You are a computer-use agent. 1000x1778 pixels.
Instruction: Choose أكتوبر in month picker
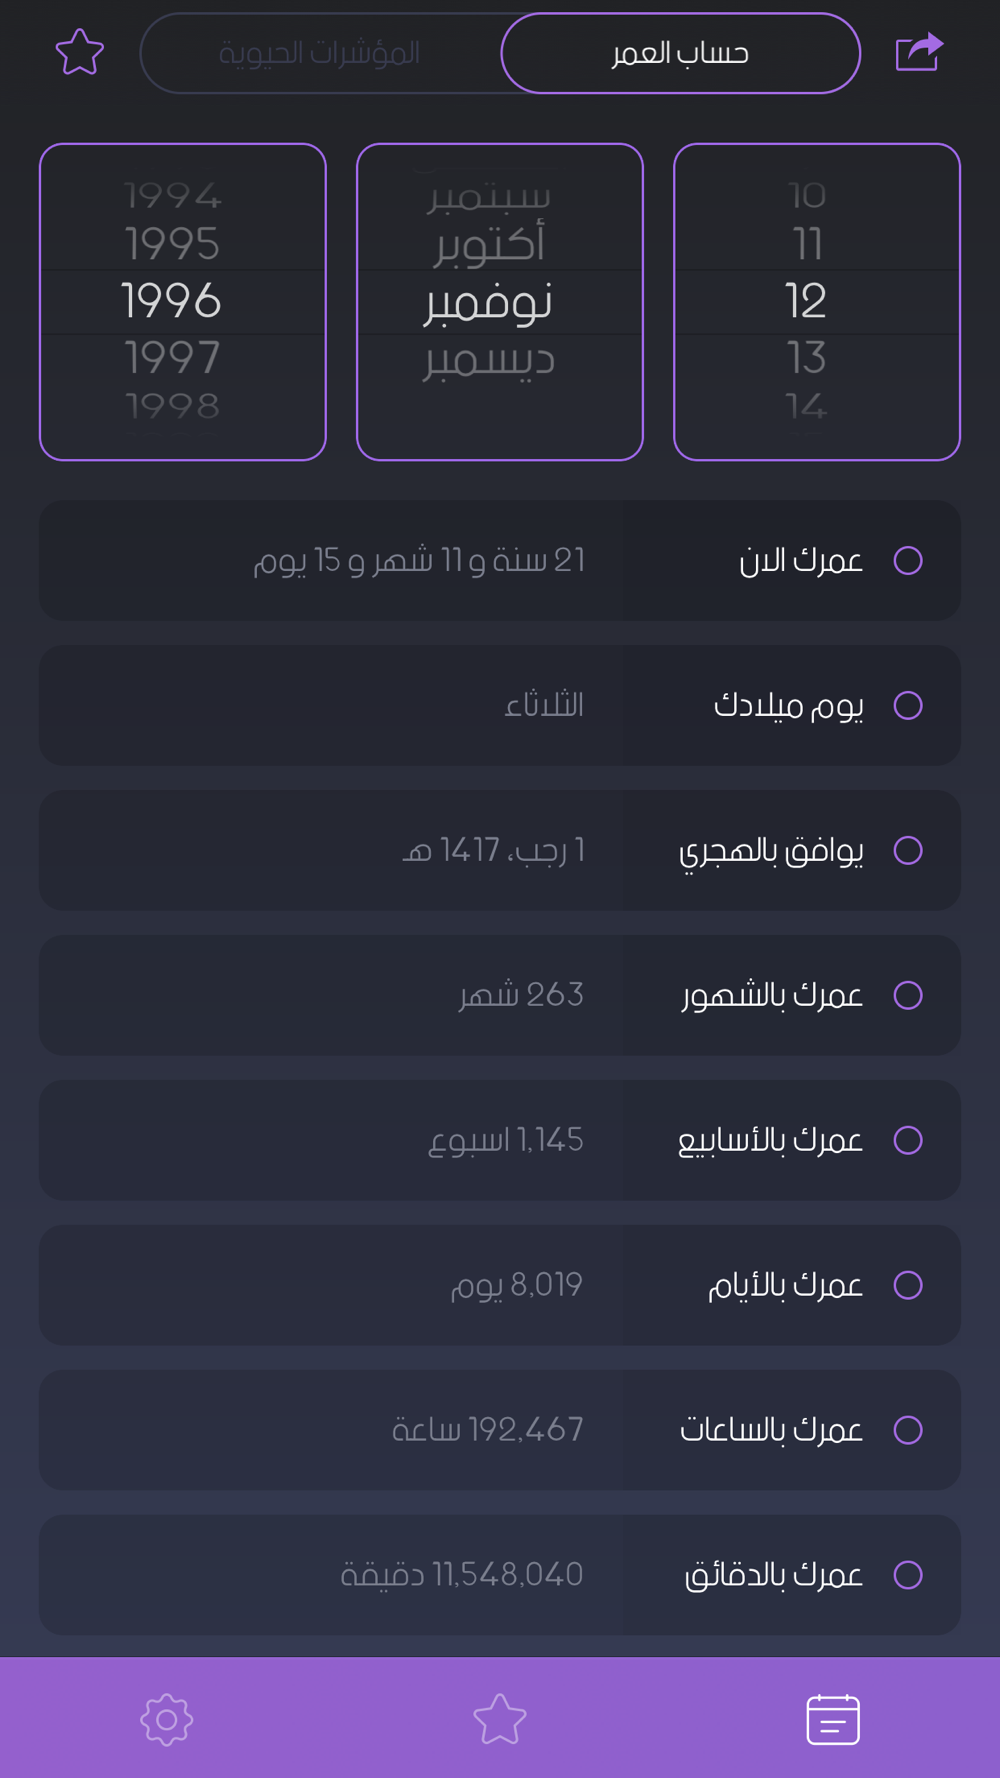(x=489, y=244)
